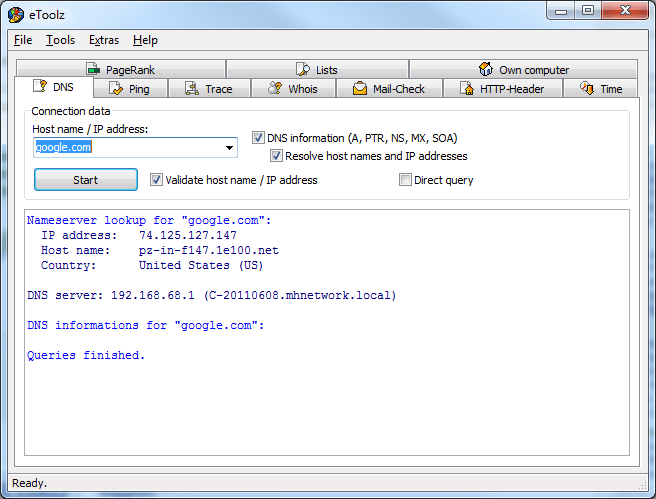Toggle Resolve host names and IP addresses
Screen dimensions: 656x499
[x=276, y=156]
